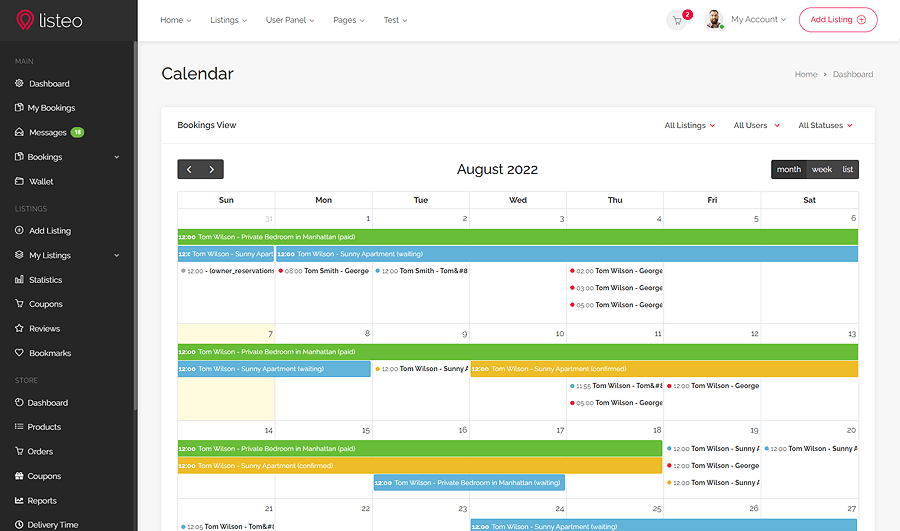Viewport: 900px width, 531px height.
Task: Expand the My Account dropdown
Action: point(758,20)
